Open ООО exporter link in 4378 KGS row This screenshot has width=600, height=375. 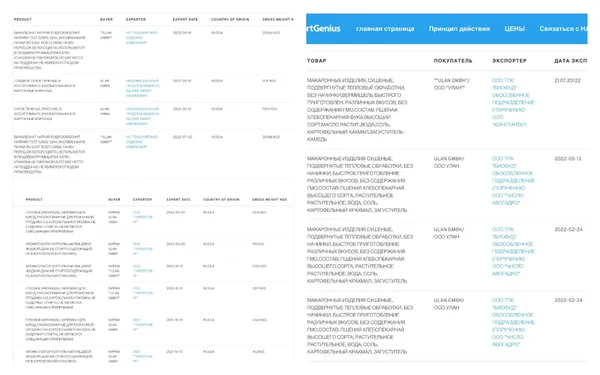coord(143,217)
